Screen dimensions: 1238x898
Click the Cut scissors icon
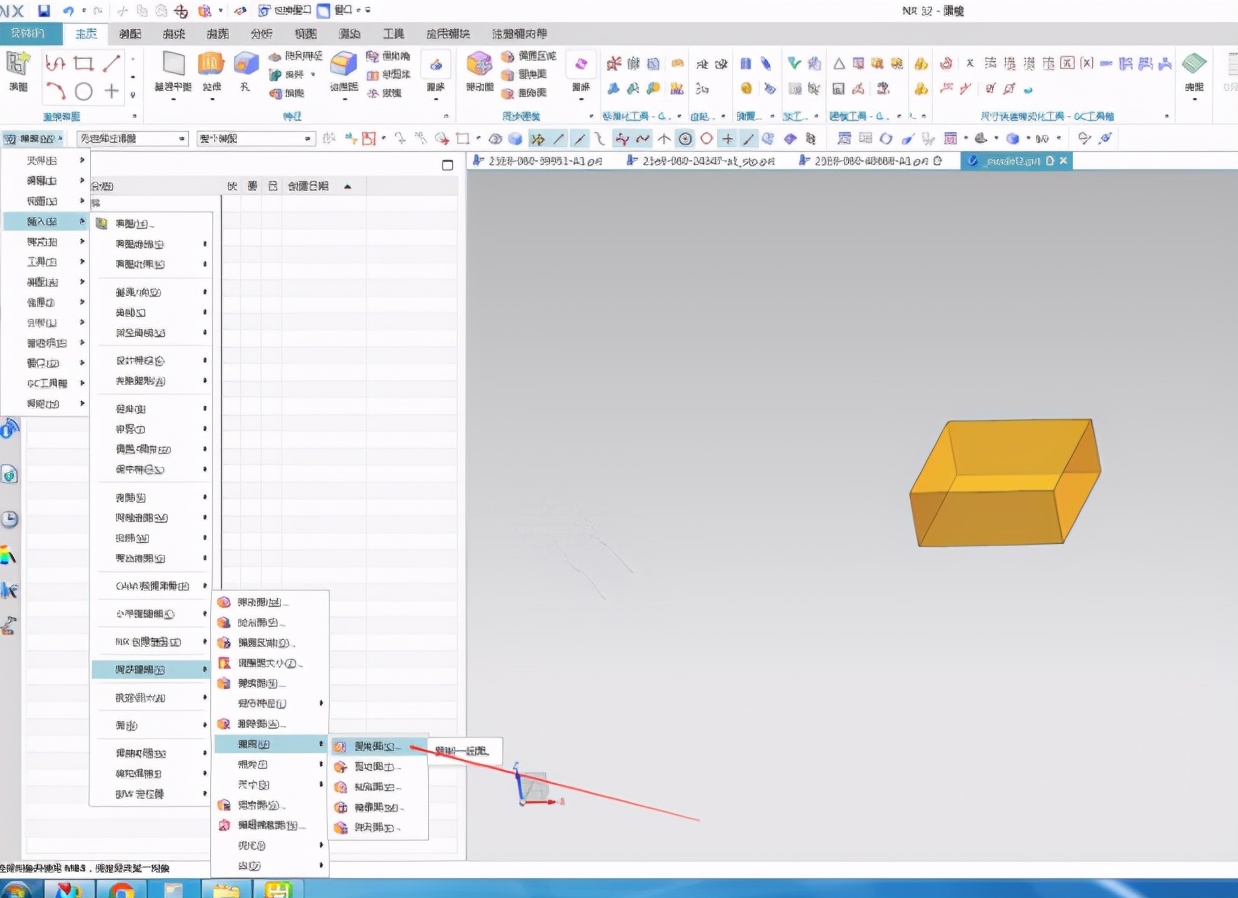click(x=122, y=11)
